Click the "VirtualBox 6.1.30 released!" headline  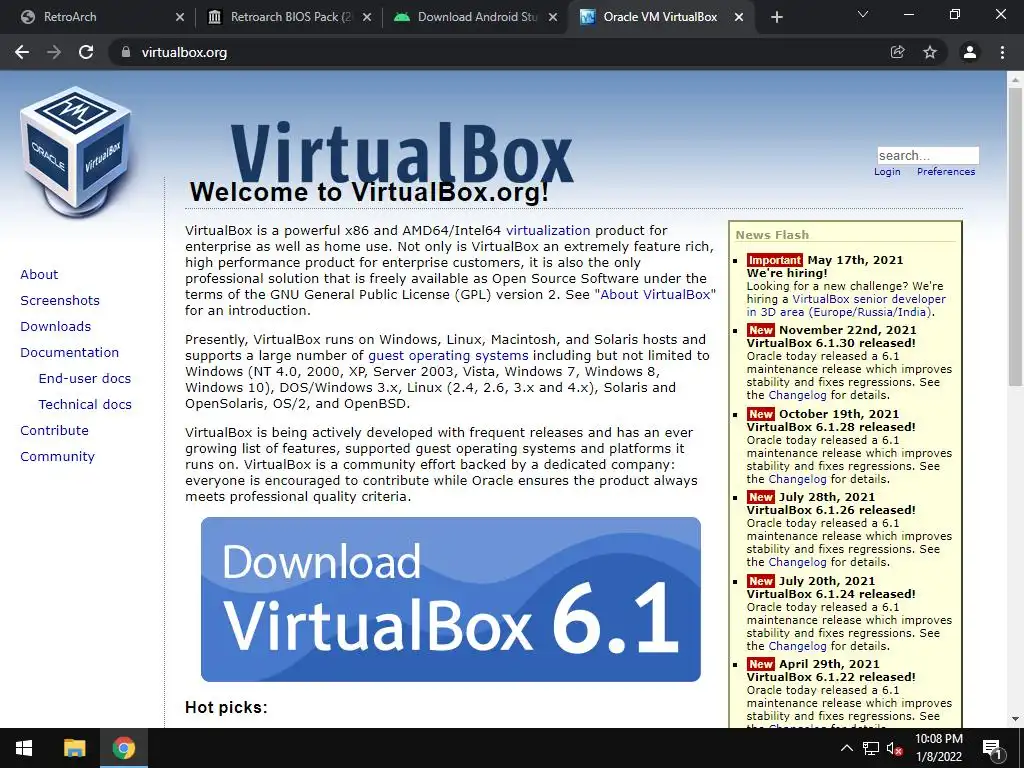click(x=831, y=343)
